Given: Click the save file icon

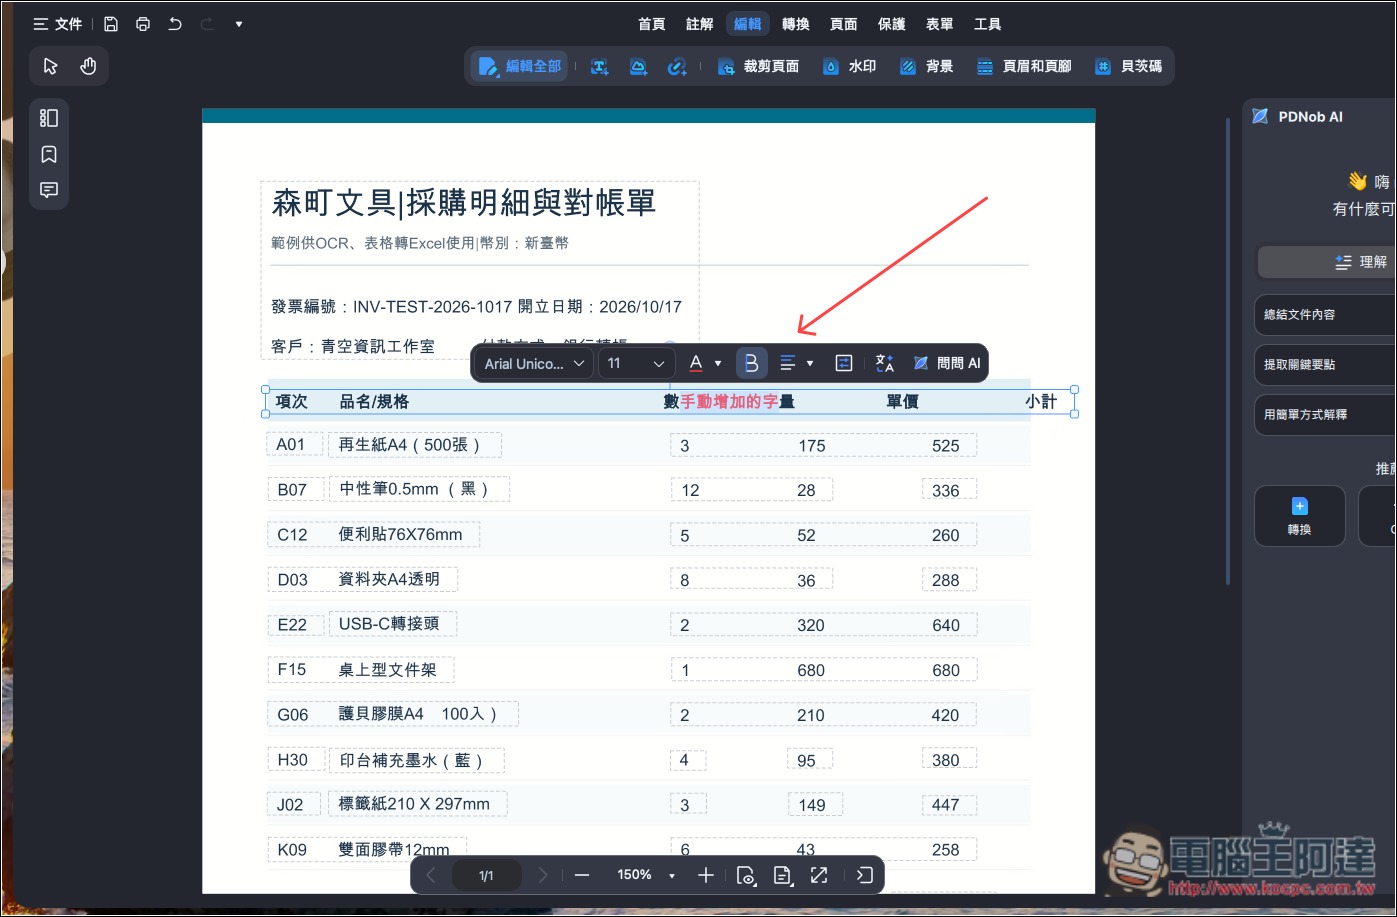Looking at the screenshot, I should pos(111,24).
